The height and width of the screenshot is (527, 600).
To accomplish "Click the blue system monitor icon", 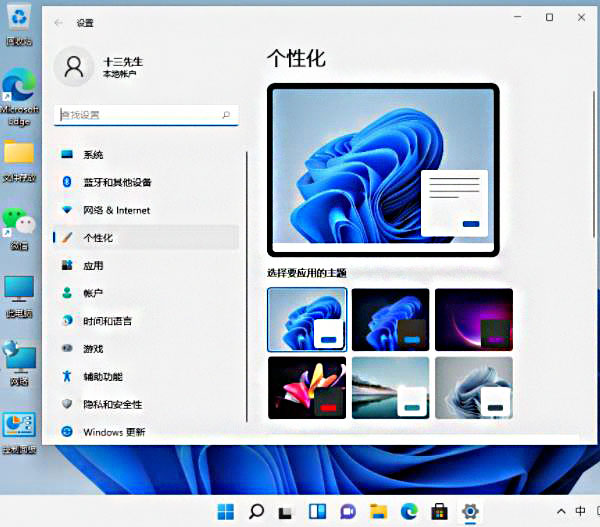I will point(67,154).
